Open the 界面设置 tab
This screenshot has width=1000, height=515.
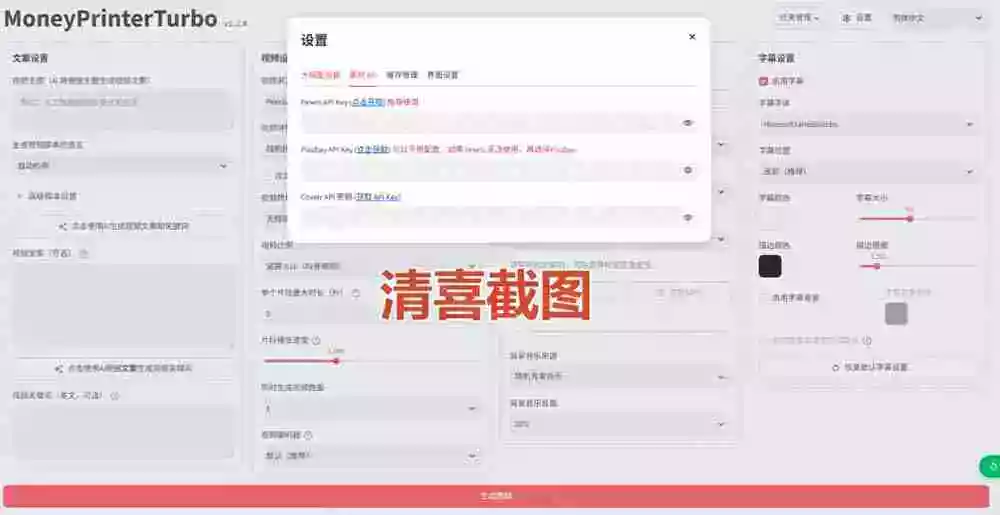click(443, 75)
